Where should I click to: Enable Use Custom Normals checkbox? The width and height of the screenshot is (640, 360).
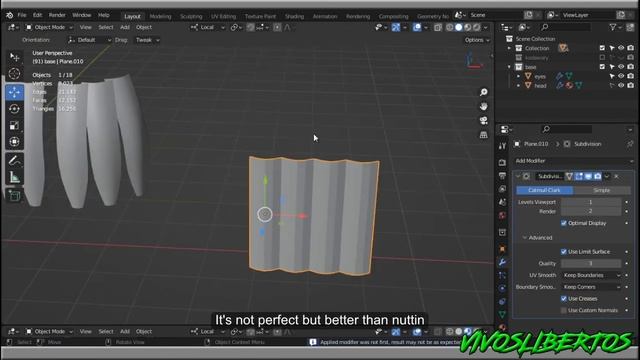pos(564,311)
